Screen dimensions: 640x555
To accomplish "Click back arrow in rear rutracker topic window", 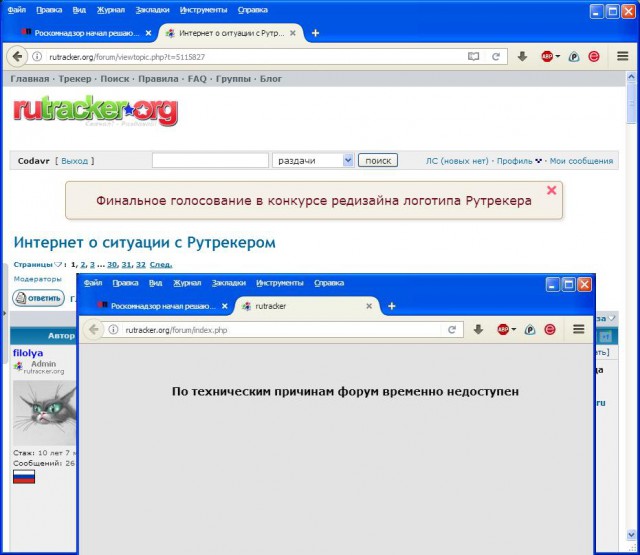I will pos(17,56).
